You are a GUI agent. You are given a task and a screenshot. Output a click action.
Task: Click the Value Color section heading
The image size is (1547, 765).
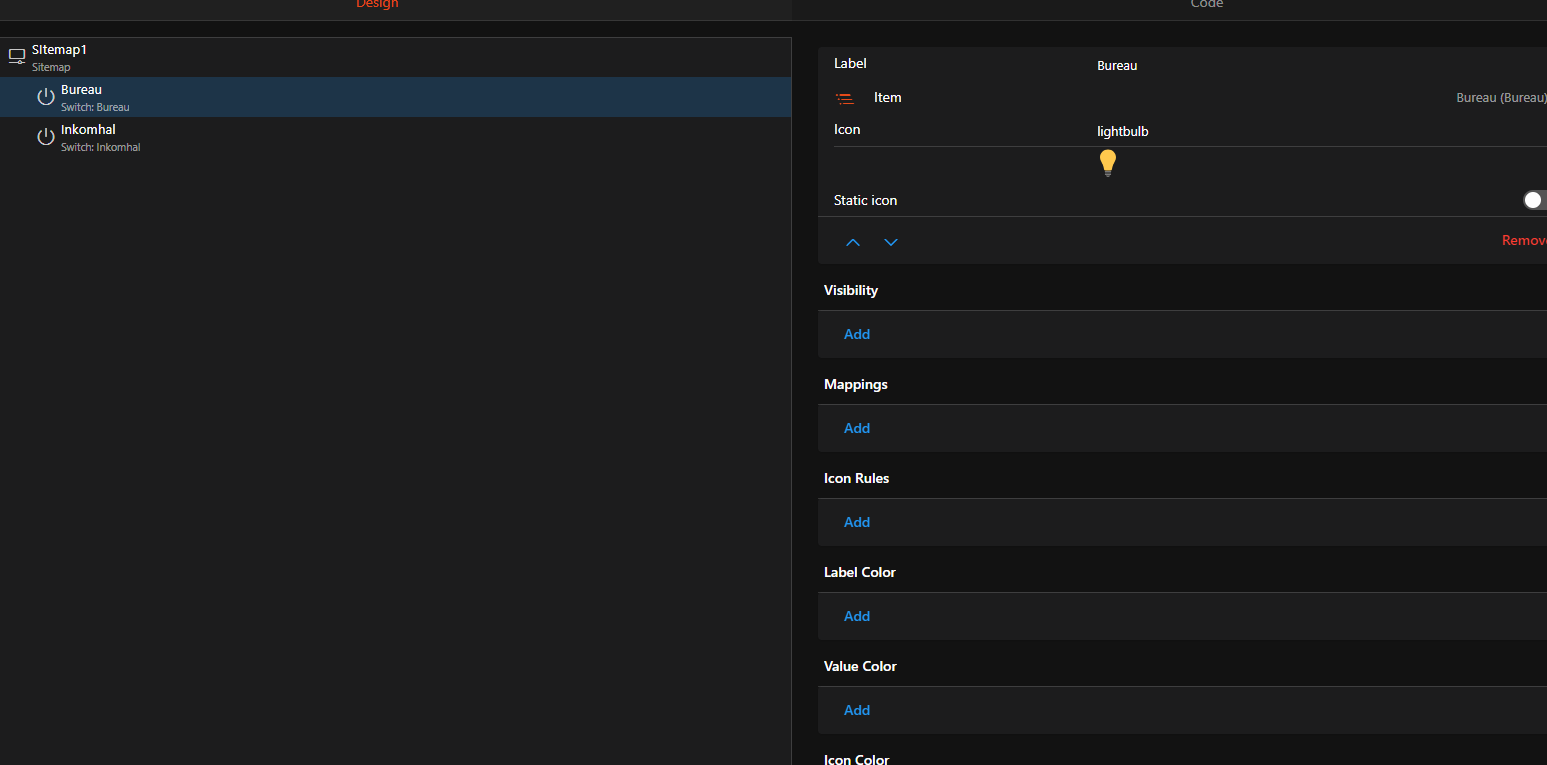861,666
